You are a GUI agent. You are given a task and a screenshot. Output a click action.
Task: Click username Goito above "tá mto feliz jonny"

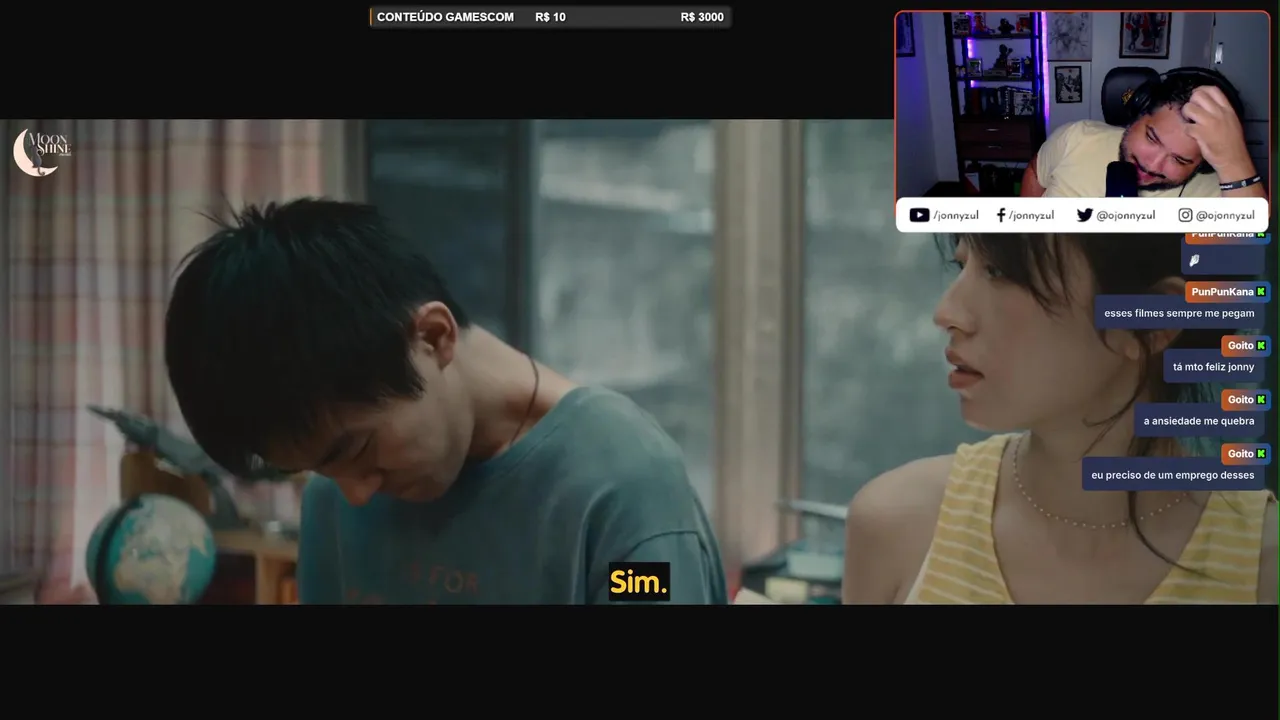click(1240, 346)
